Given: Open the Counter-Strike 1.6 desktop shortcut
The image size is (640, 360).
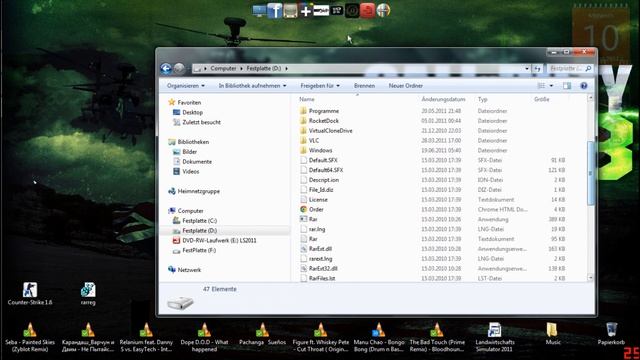Looking at the screenshot, I should click(x=30, y=293).
